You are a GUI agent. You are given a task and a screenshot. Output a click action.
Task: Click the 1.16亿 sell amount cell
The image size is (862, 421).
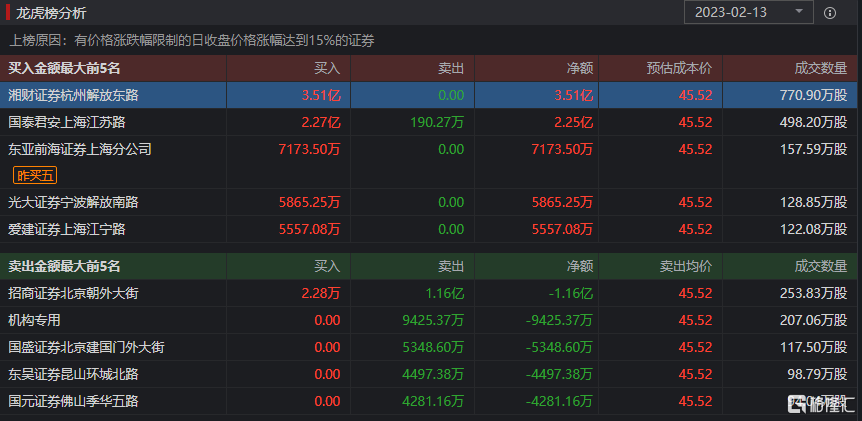point(445,293)
